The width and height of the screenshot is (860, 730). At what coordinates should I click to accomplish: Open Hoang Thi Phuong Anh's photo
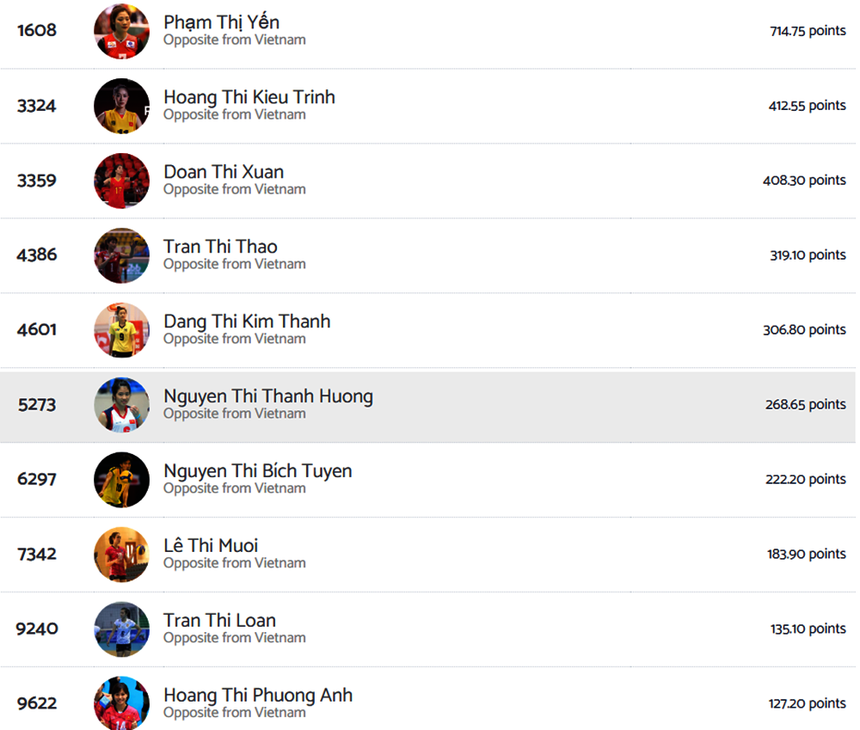click(x=122, y=703)
